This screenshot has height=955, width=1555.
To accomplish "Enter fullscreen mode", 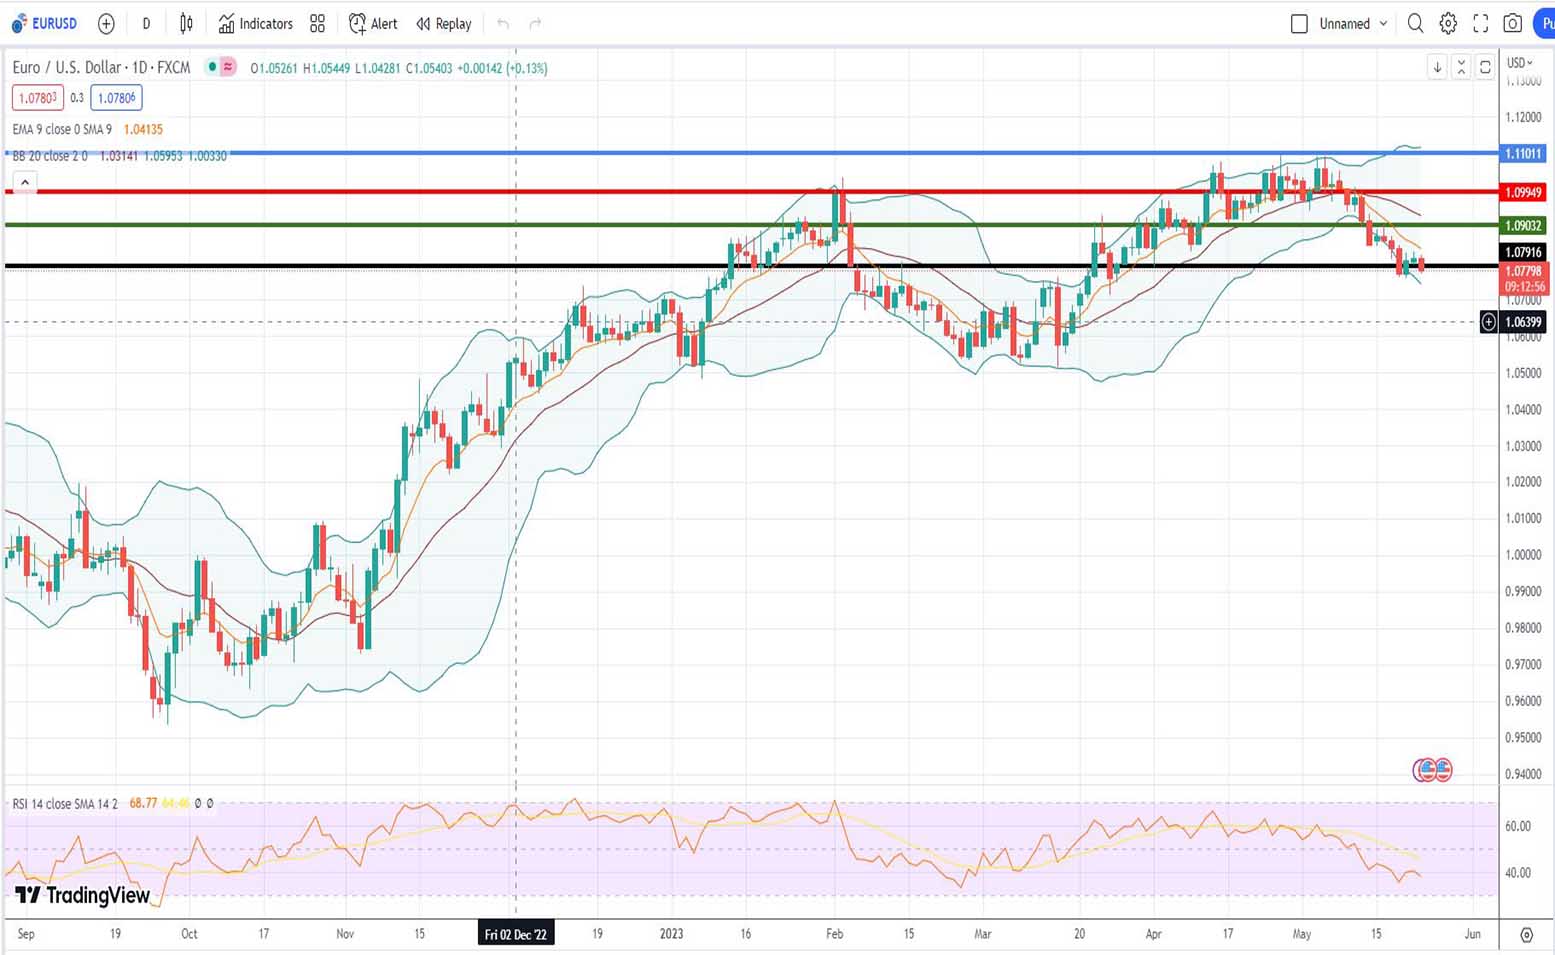I will (x=1480, y=24).
